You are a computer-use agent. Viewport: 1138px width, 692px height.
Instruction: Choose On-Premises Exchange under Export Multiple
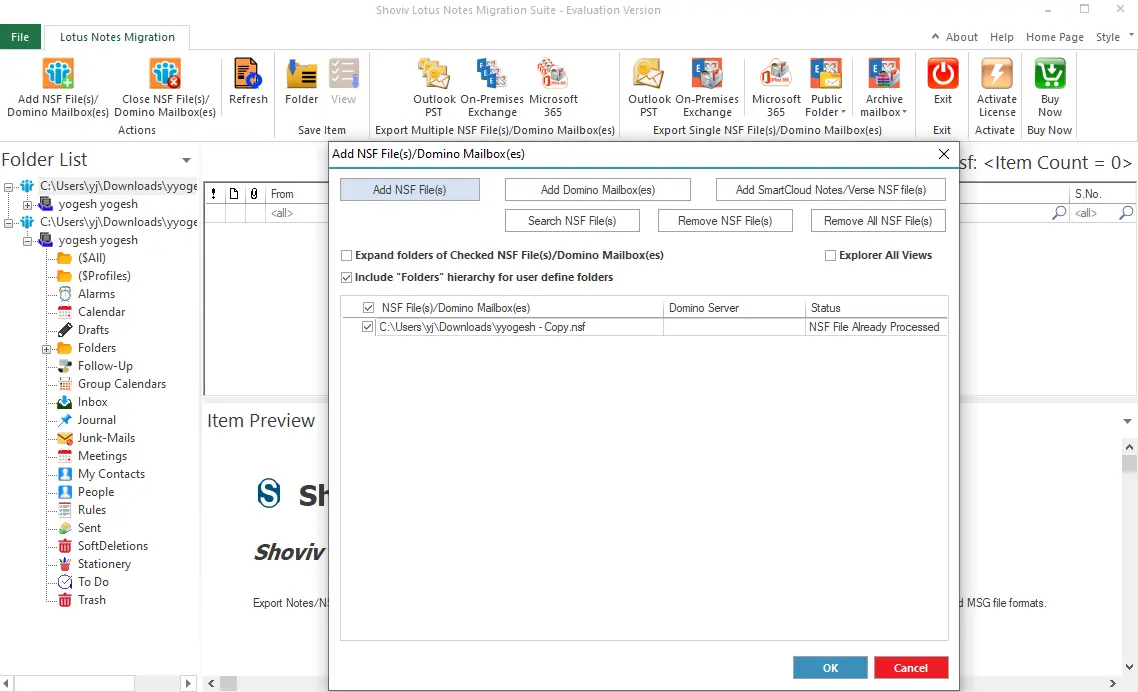click(x=491, y=73)
